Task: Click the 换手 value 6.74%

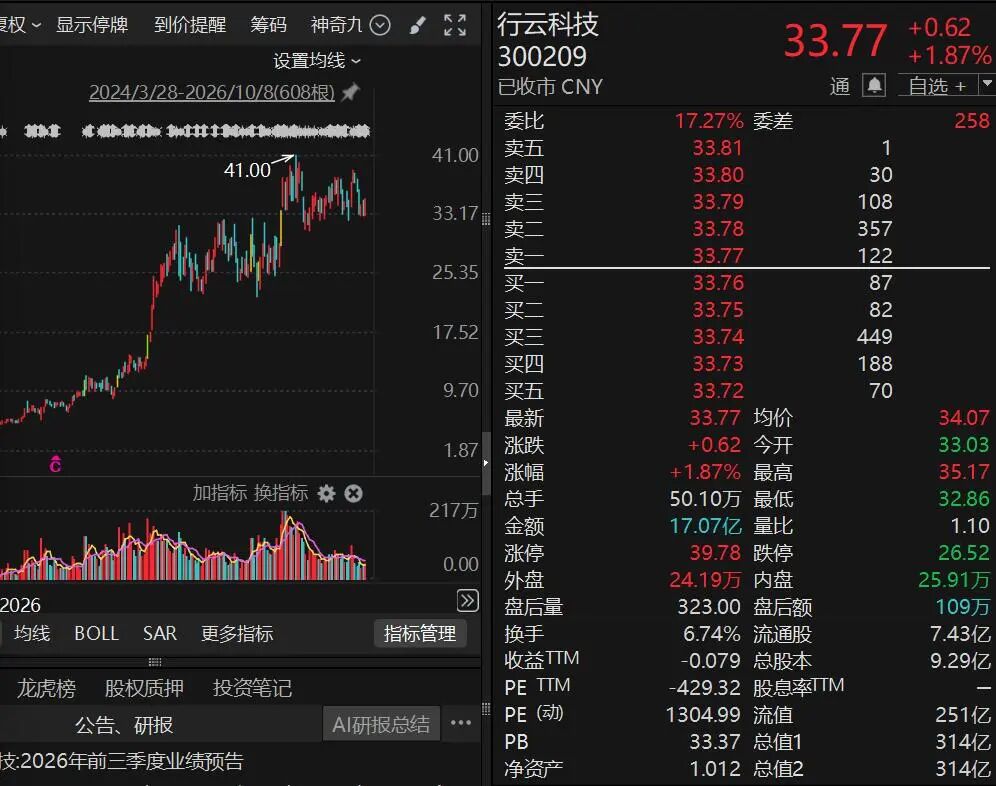Action: point(711,634)
